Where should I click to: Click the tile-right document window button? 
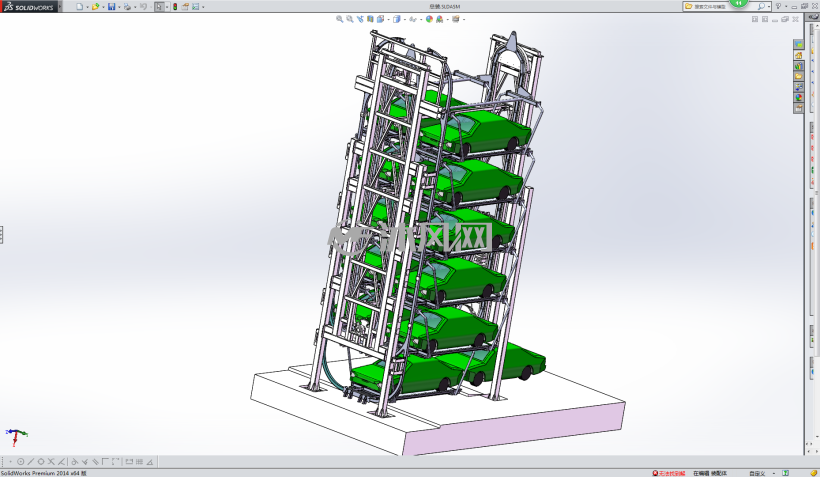pos(765,19)
